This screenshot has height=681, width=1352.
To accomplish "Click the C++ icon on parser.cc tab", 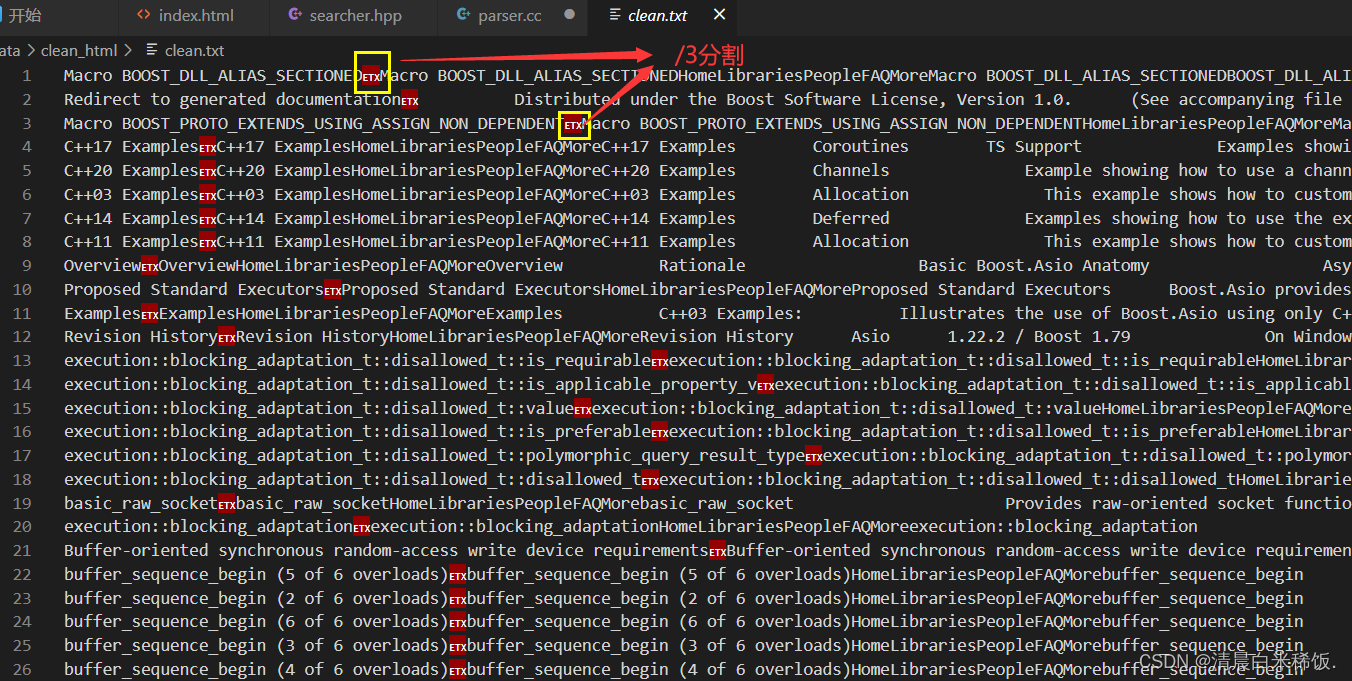I will (x=463, y=15).
